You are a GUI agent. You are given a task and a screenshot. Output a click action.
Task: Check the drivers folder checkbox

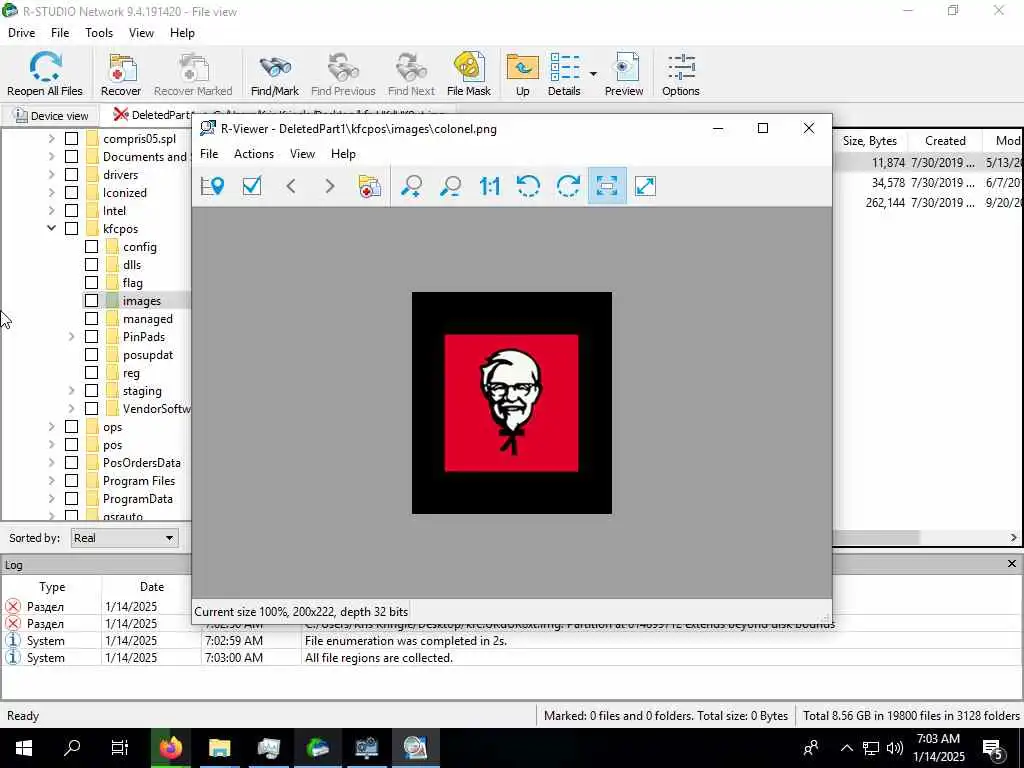pyautogui.click(x=72, y=174)
